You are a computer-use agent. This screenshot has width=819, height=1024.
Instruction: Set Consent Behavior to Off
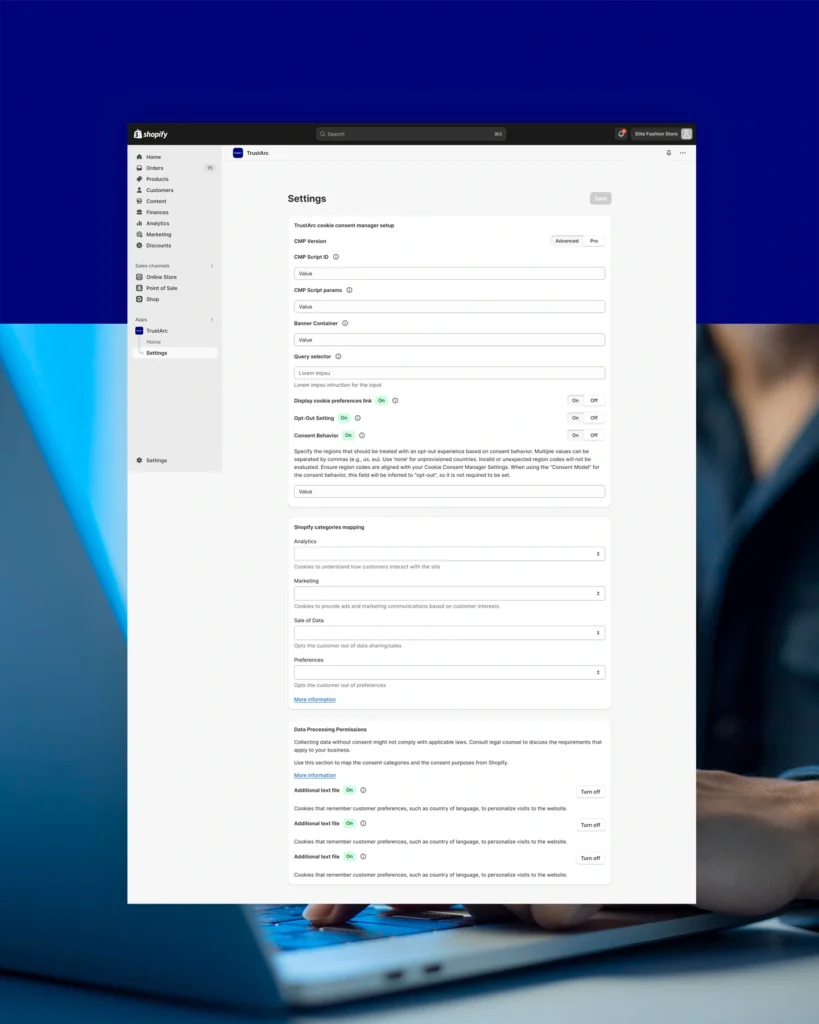594,435
